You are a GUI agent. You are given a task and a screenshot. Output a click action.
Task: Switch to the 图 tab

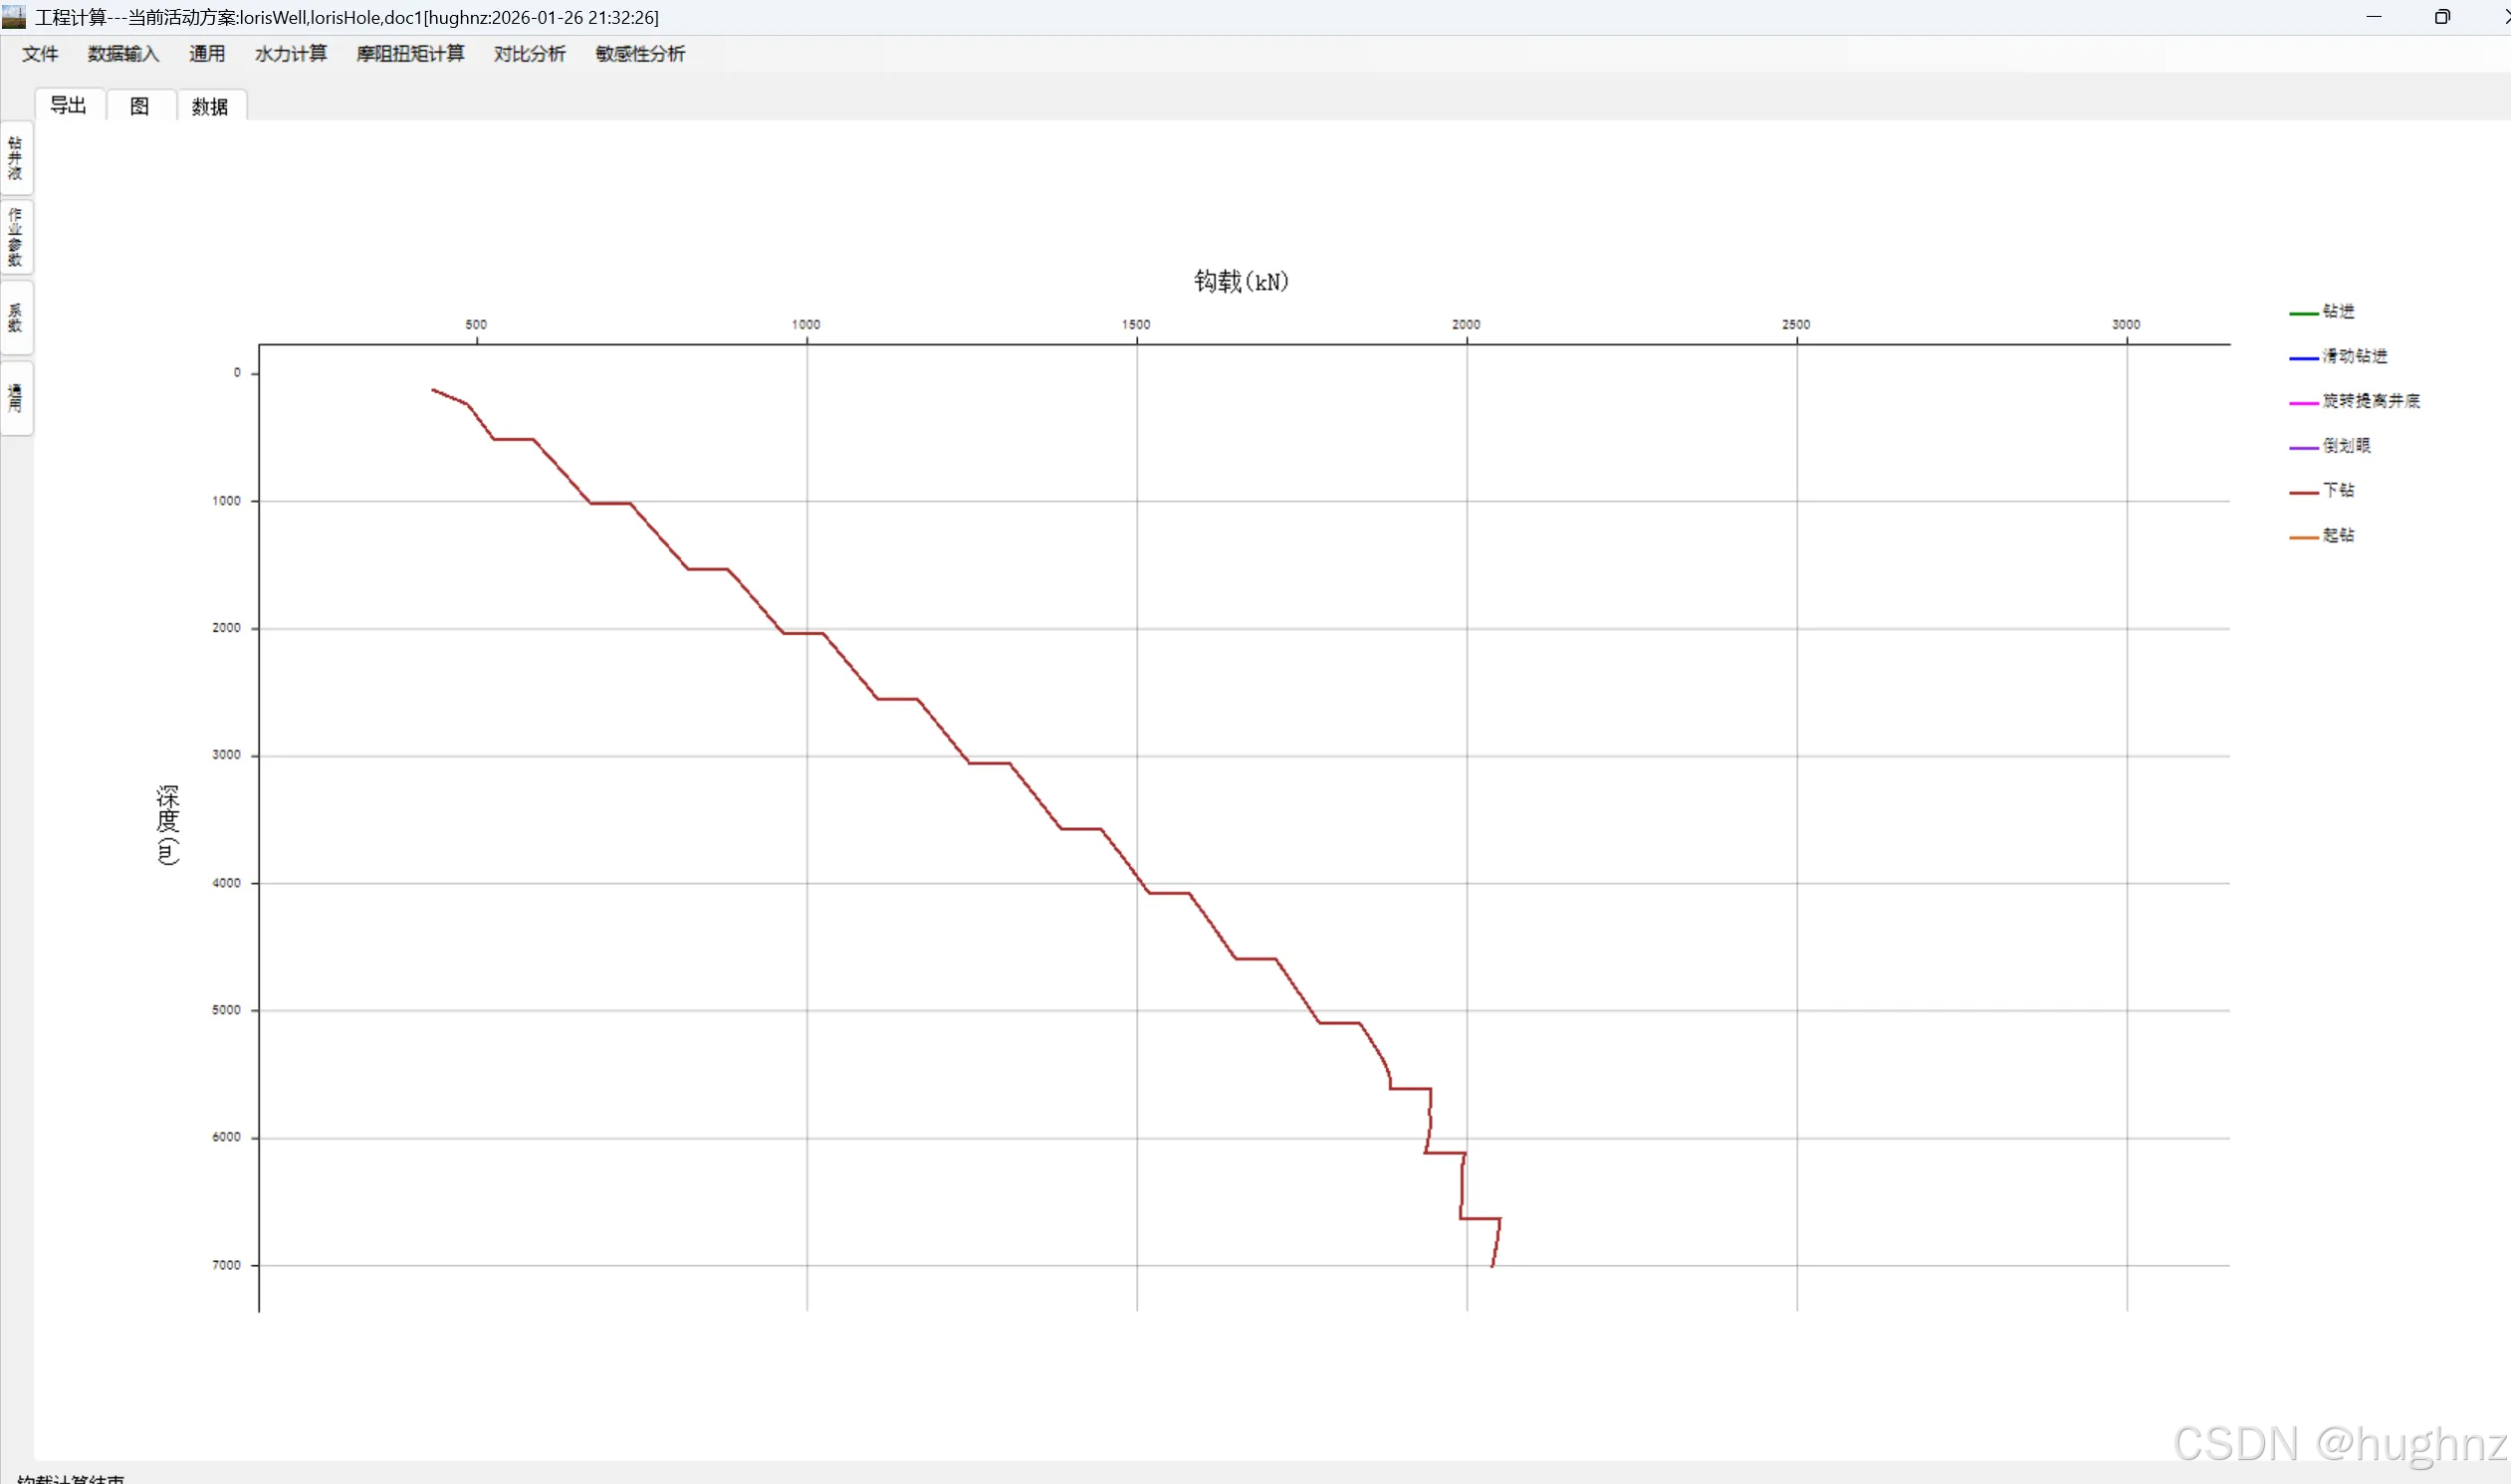140,106
